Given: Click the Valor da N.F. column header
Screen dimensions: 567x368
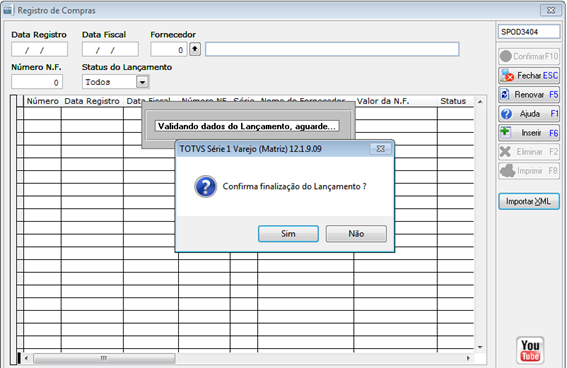Looking at the screenshot, I should [396, 101].
